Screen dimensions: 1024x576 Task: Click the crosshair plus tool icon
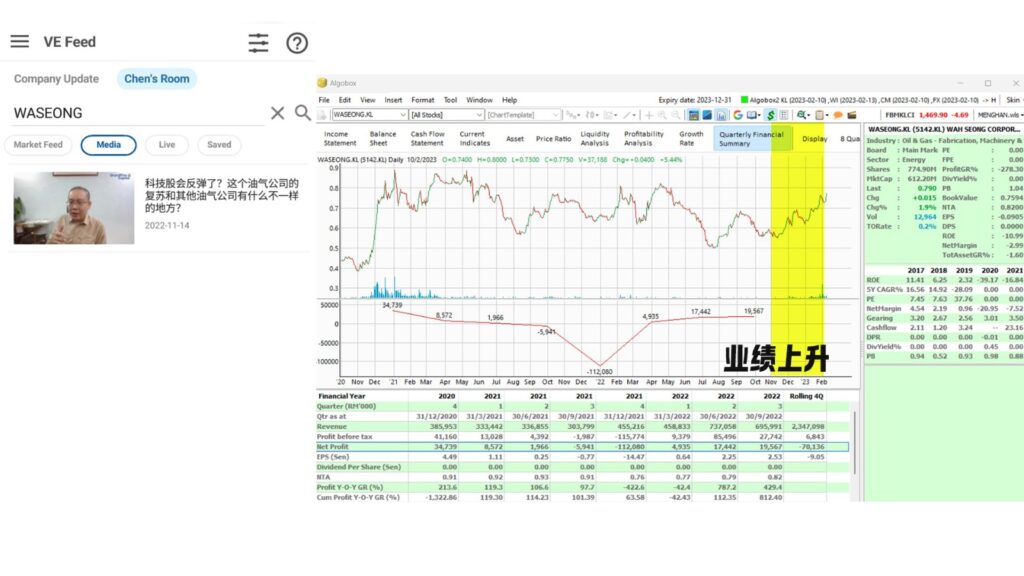(x=648, y=115)
